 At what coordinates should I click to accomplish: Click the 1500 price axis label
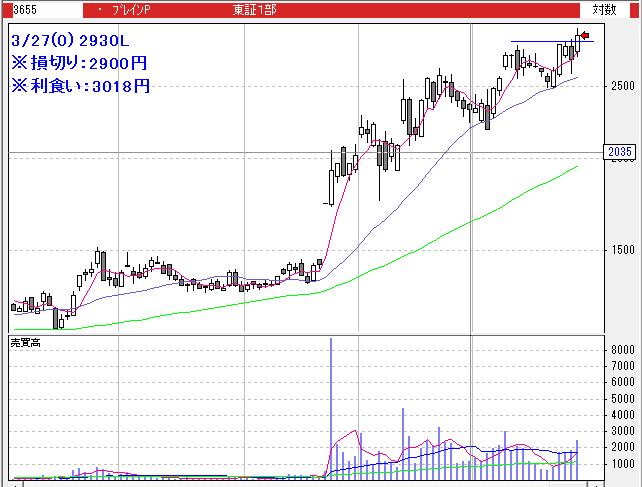click(621, 250)
